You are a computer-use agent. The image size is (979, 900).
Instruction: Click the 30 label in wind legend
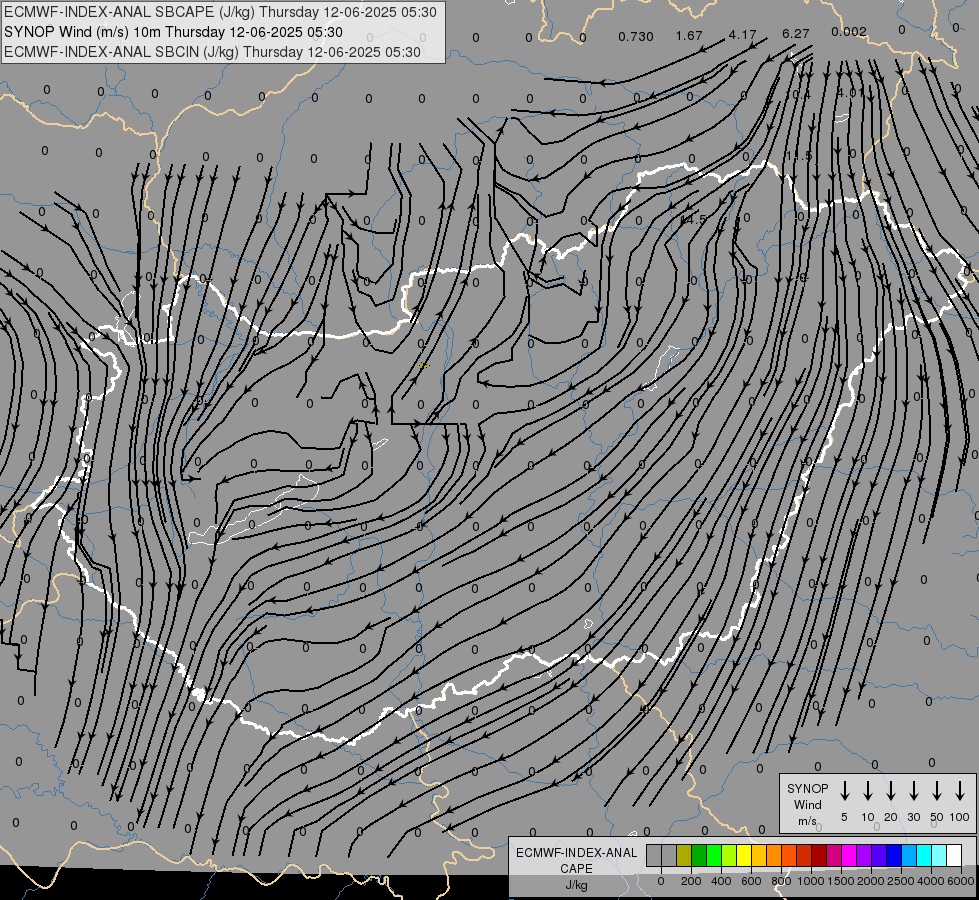point(913,817)
